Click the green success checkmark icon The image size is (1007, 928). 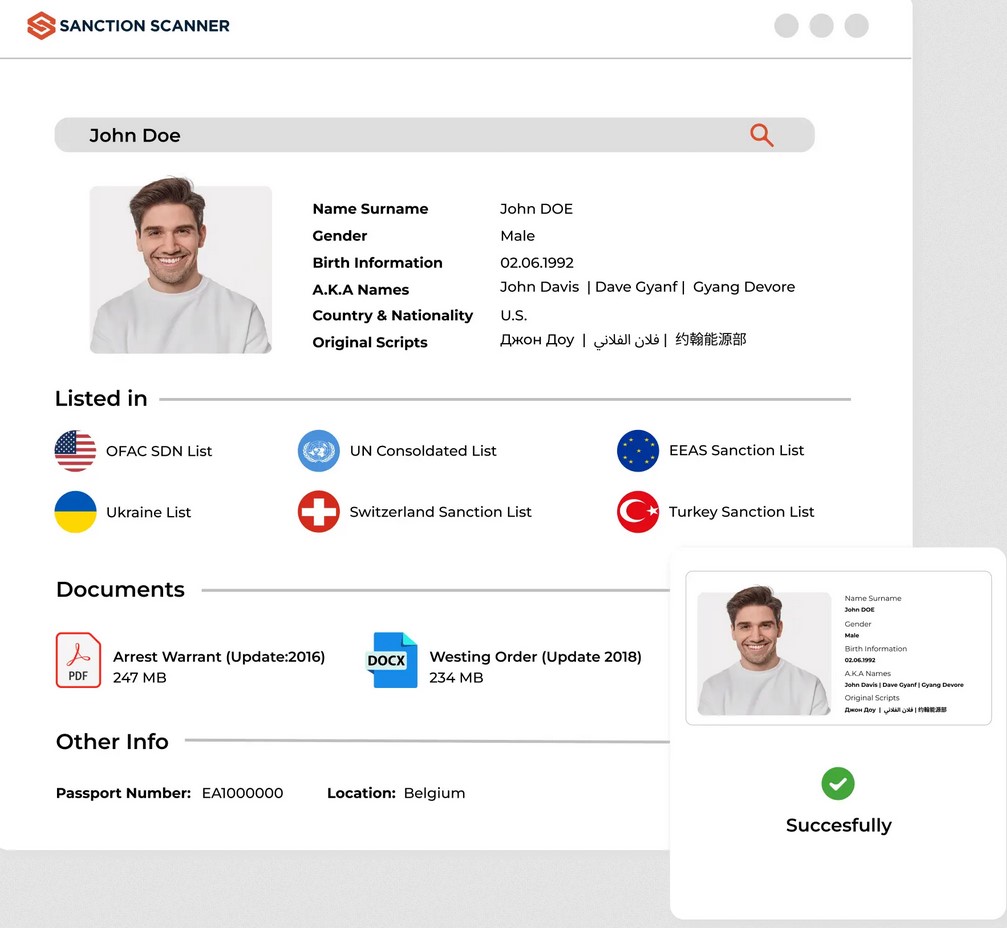pos(838,783)
